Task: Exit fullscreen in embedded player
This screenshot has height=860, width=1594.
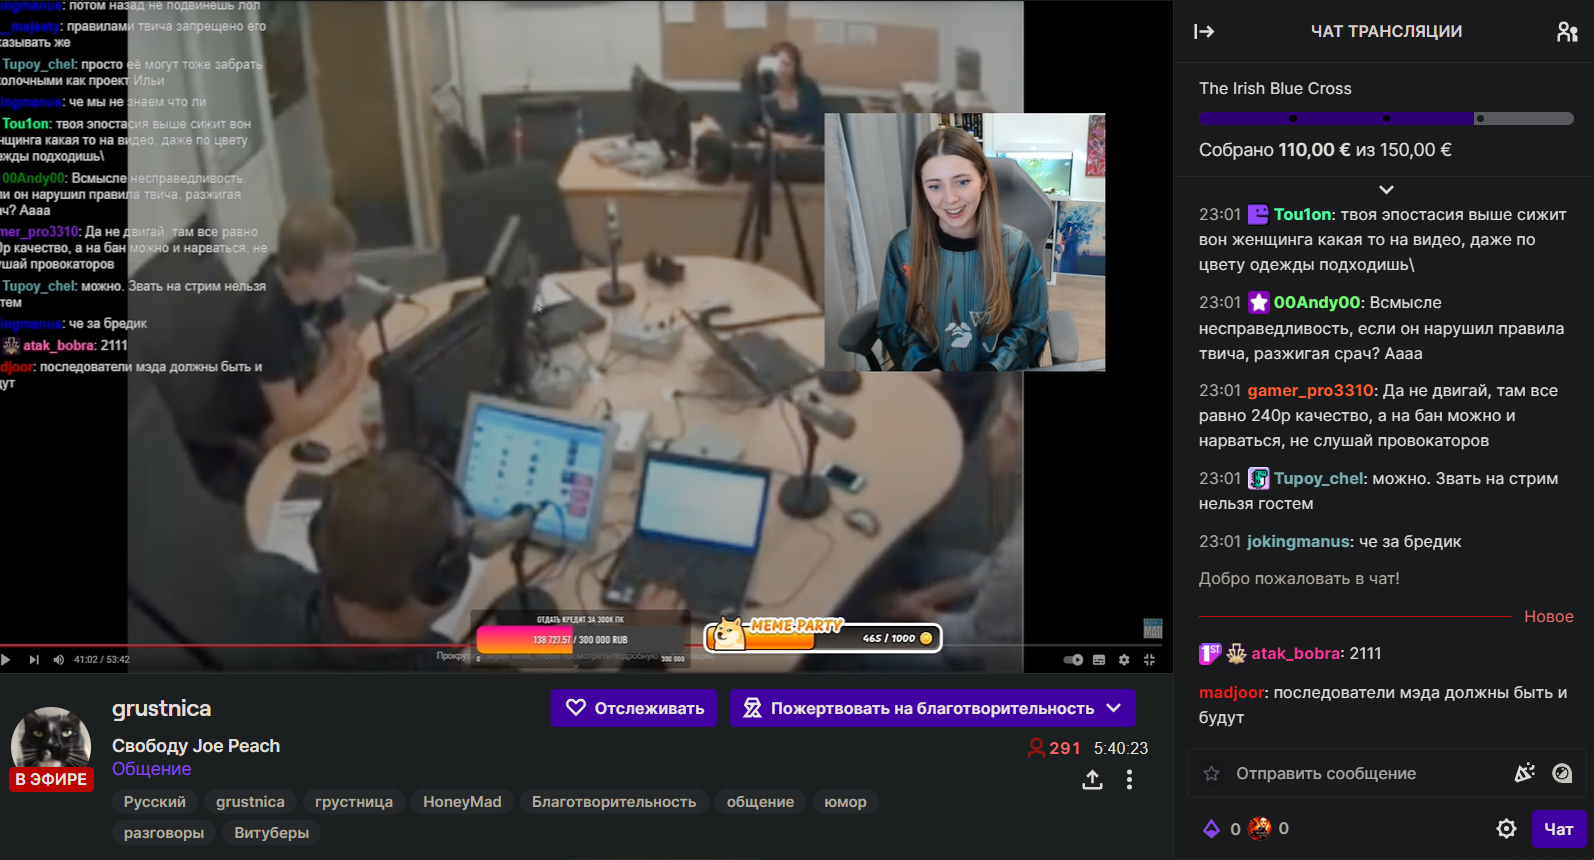Action: 1149,660
